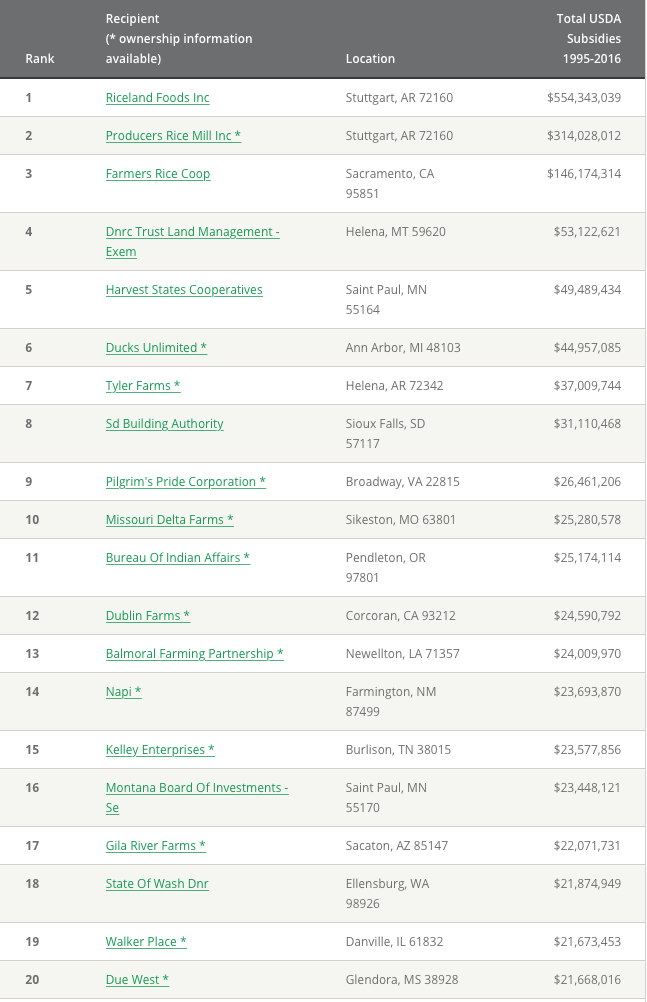This screenshot has height=1002, width=647.
Task: Select the $23,693,870 subsidy amount
Action: pyautogui.click(x=587, y=691)
